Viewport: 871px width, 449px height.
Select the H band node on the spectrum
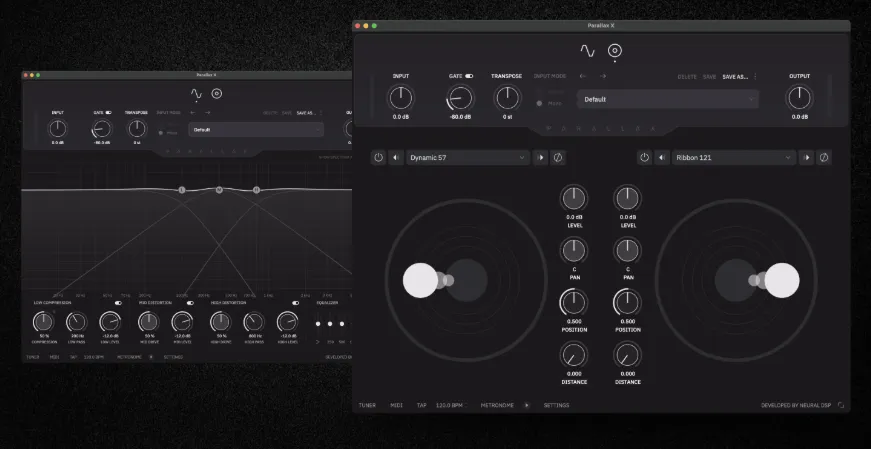pos(256,190)
